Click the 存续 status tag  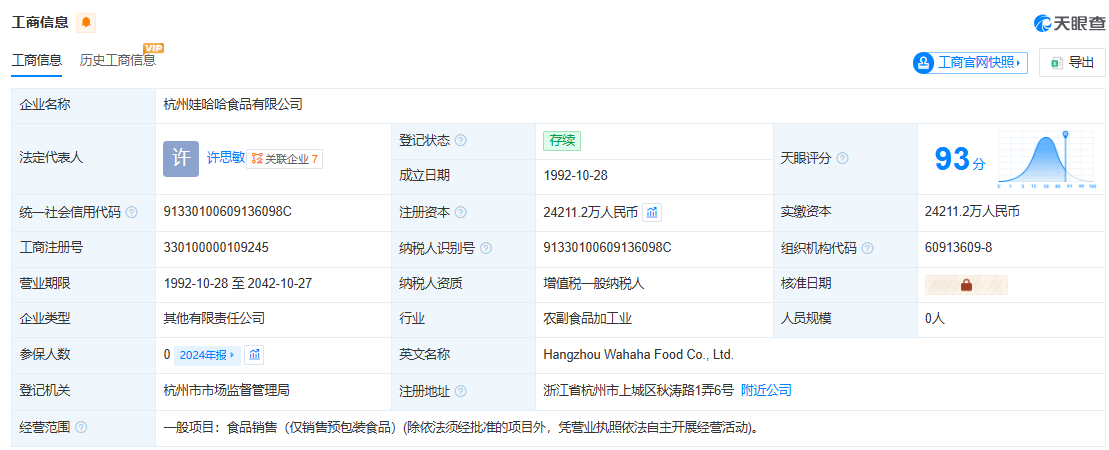(562, 141)
